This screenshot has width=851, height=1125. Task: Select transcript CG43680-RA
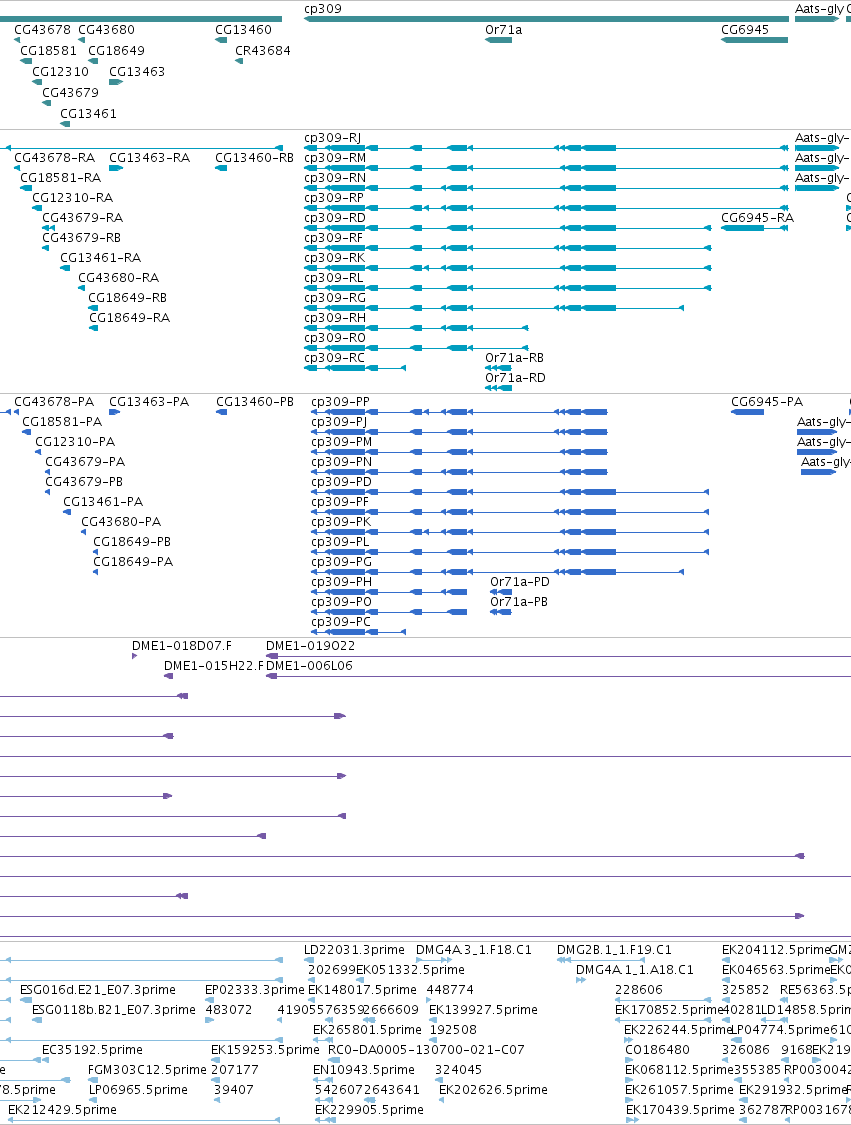pyautogui.click(x=118, y=278)
